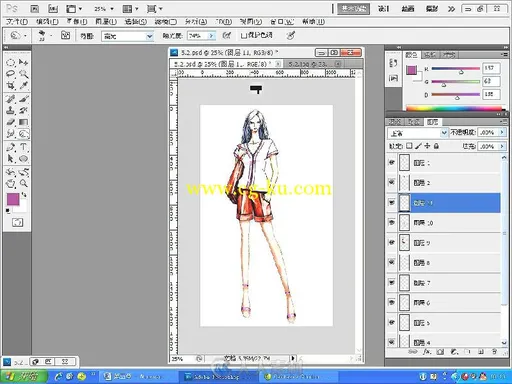Viewport: 512px width, 384px height.
Task: Hide layer 10 via its eye icon
Action: click(x=392, y=223)
